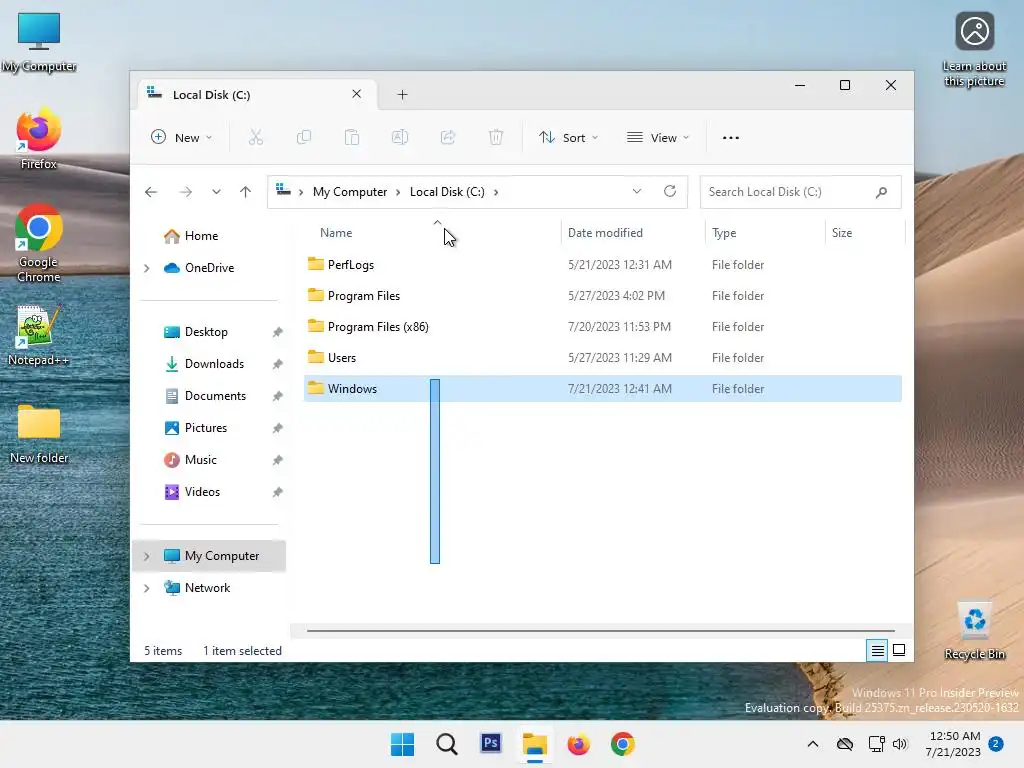Refresh the Local Disk (C:) view

(669, 191)
